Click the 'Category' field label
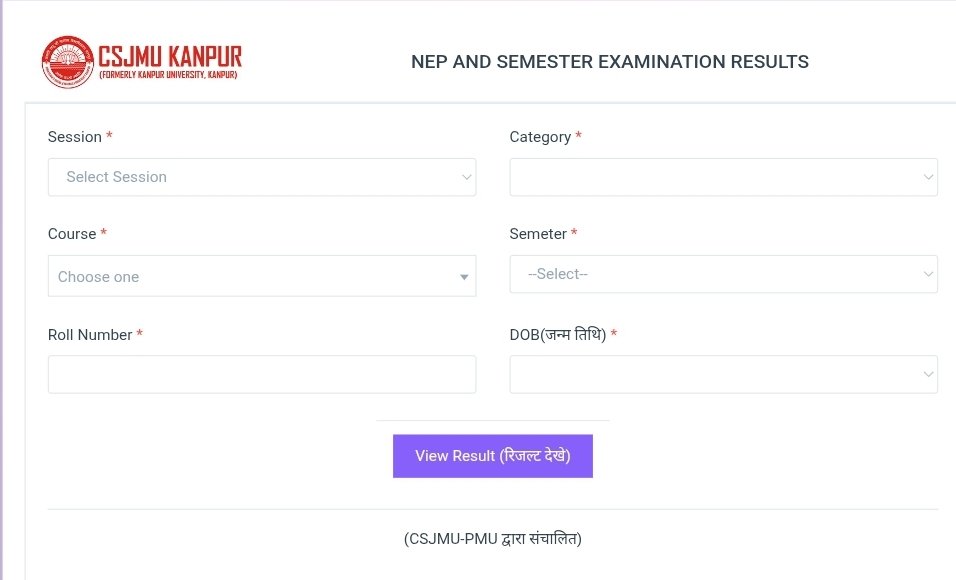This screenshot has height=580, width=956. [540, 137]
